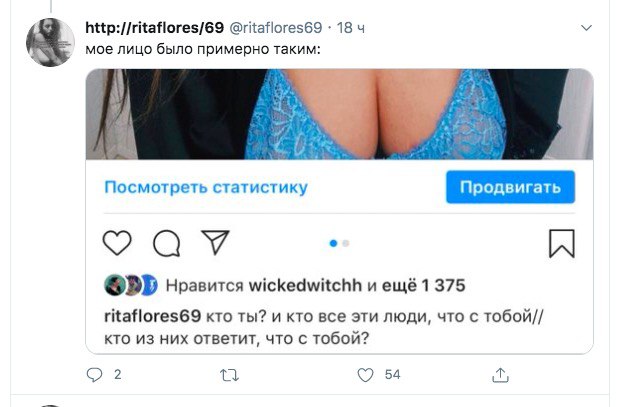View the ещё 1 375 likes list
Screen dimensions: 620x407
click(x=423, y=285)
